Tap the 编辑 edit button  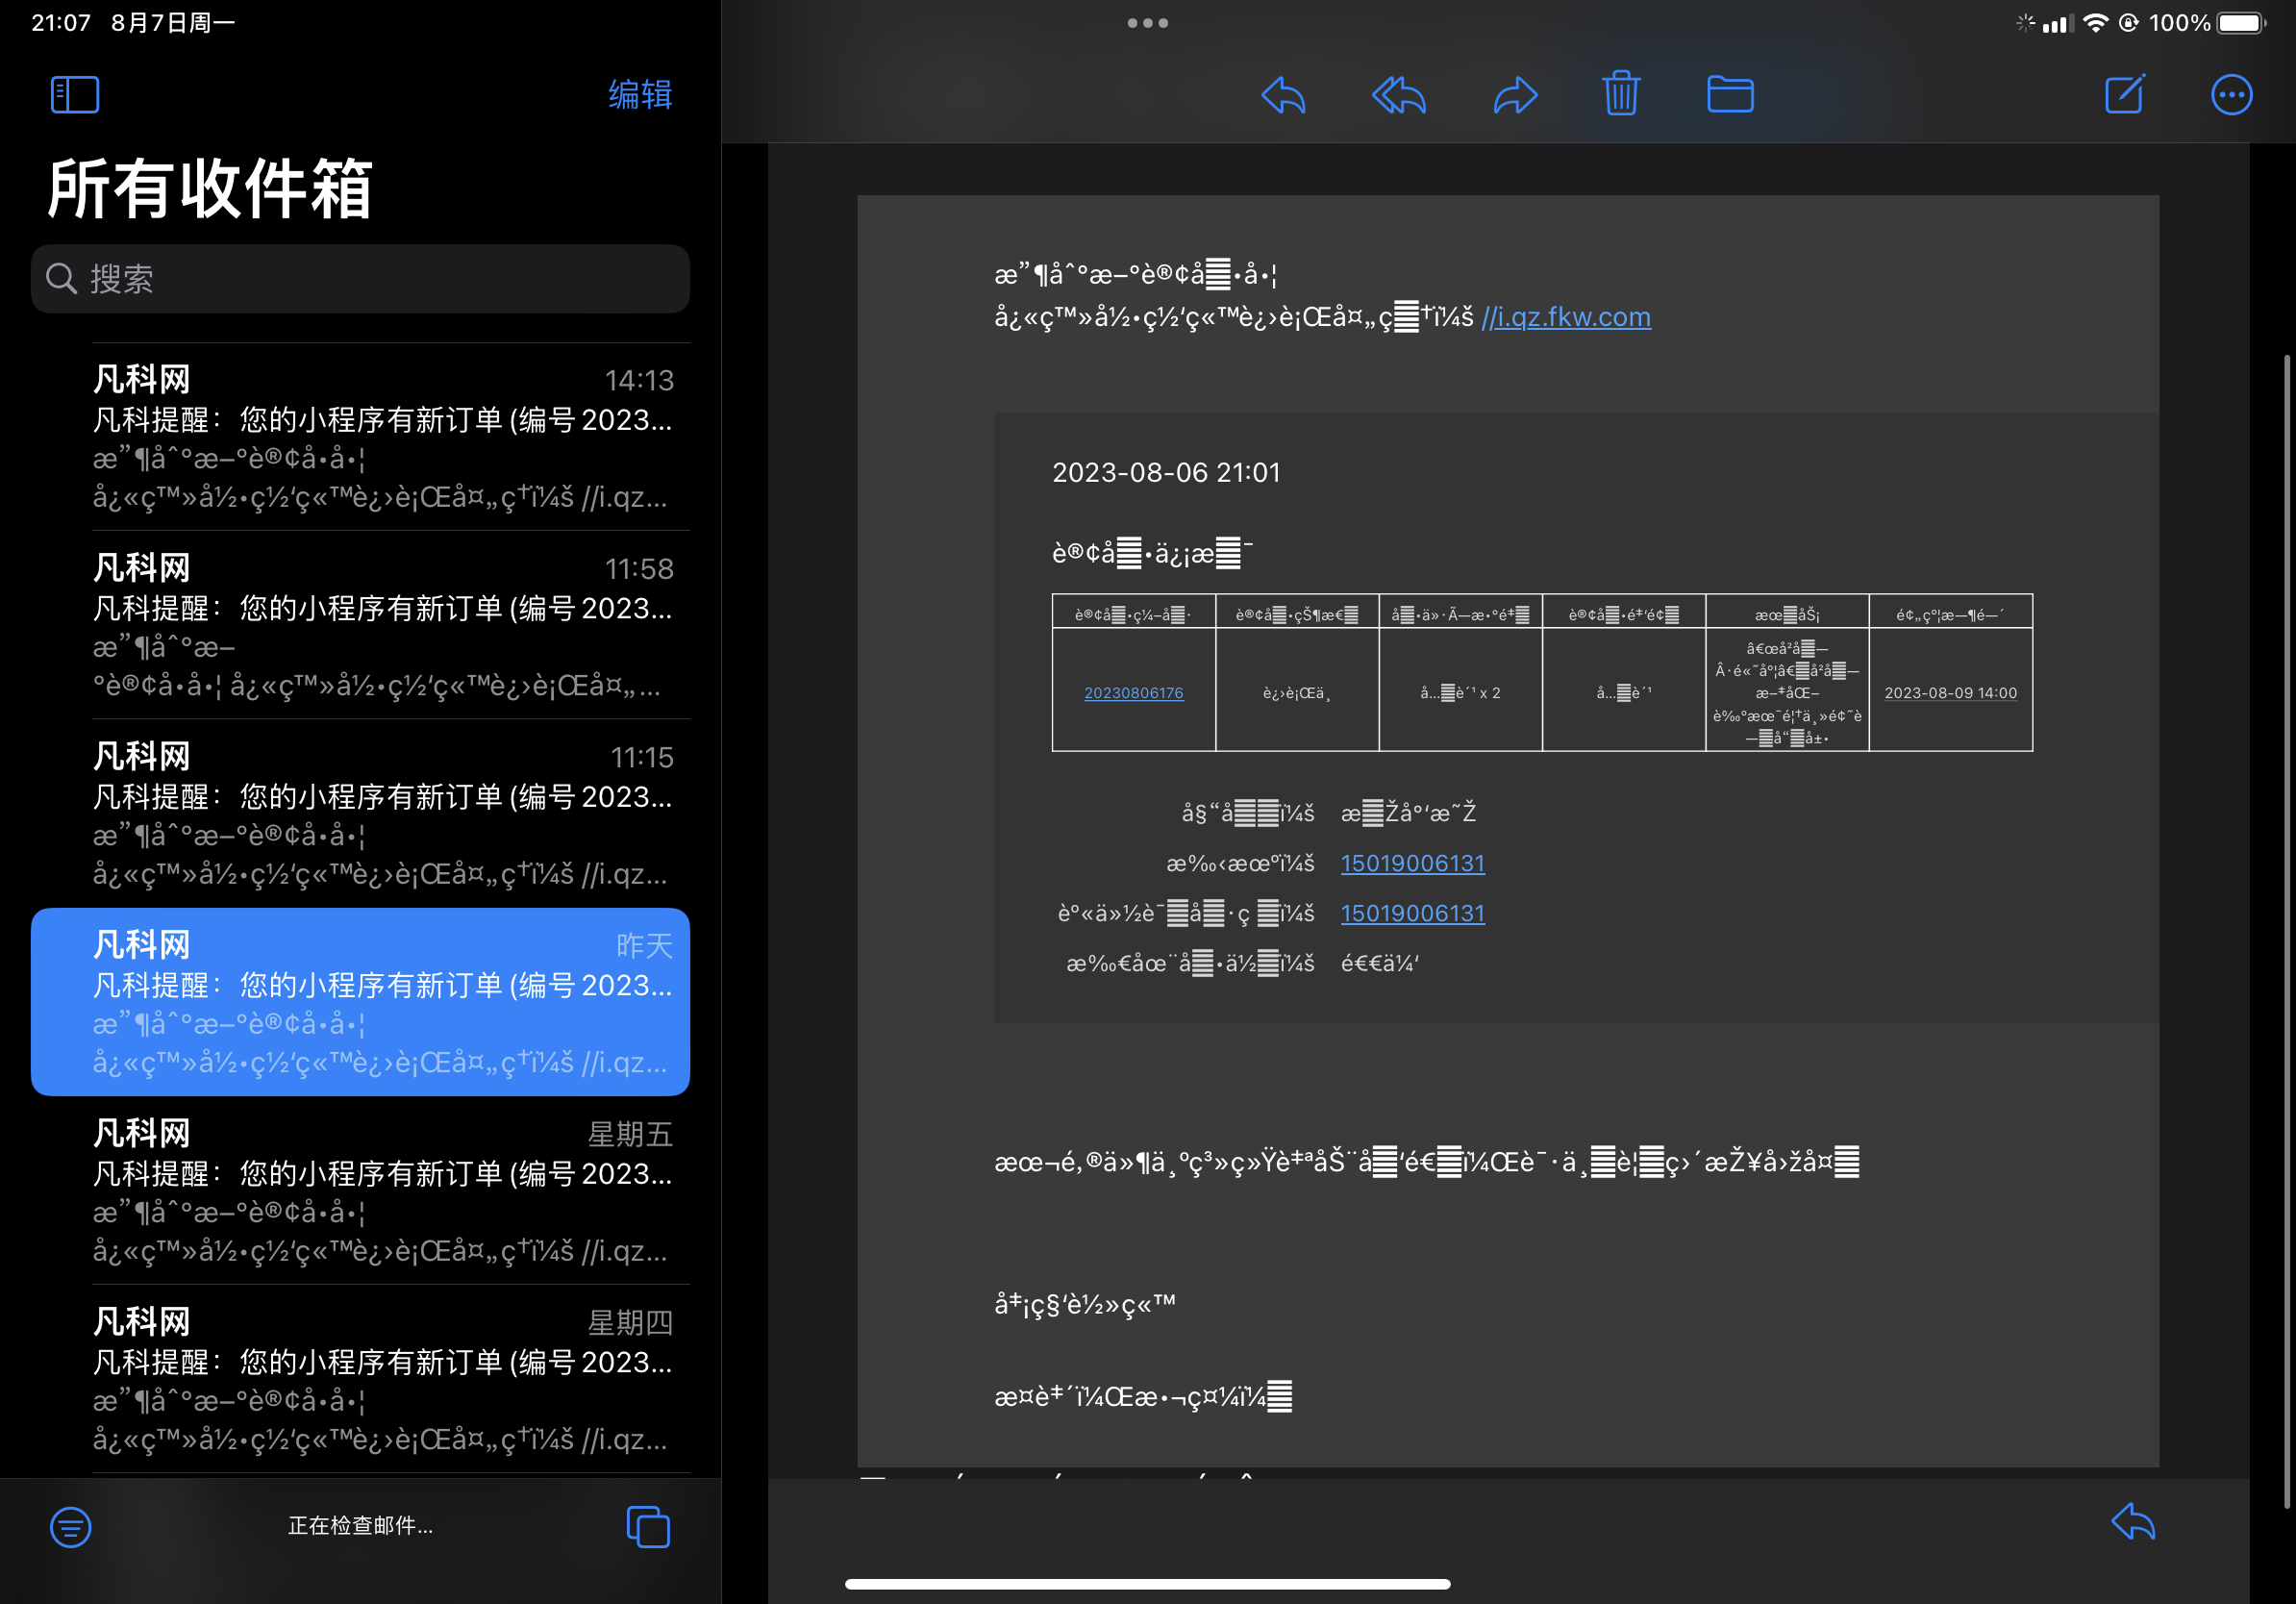point(640,95)
